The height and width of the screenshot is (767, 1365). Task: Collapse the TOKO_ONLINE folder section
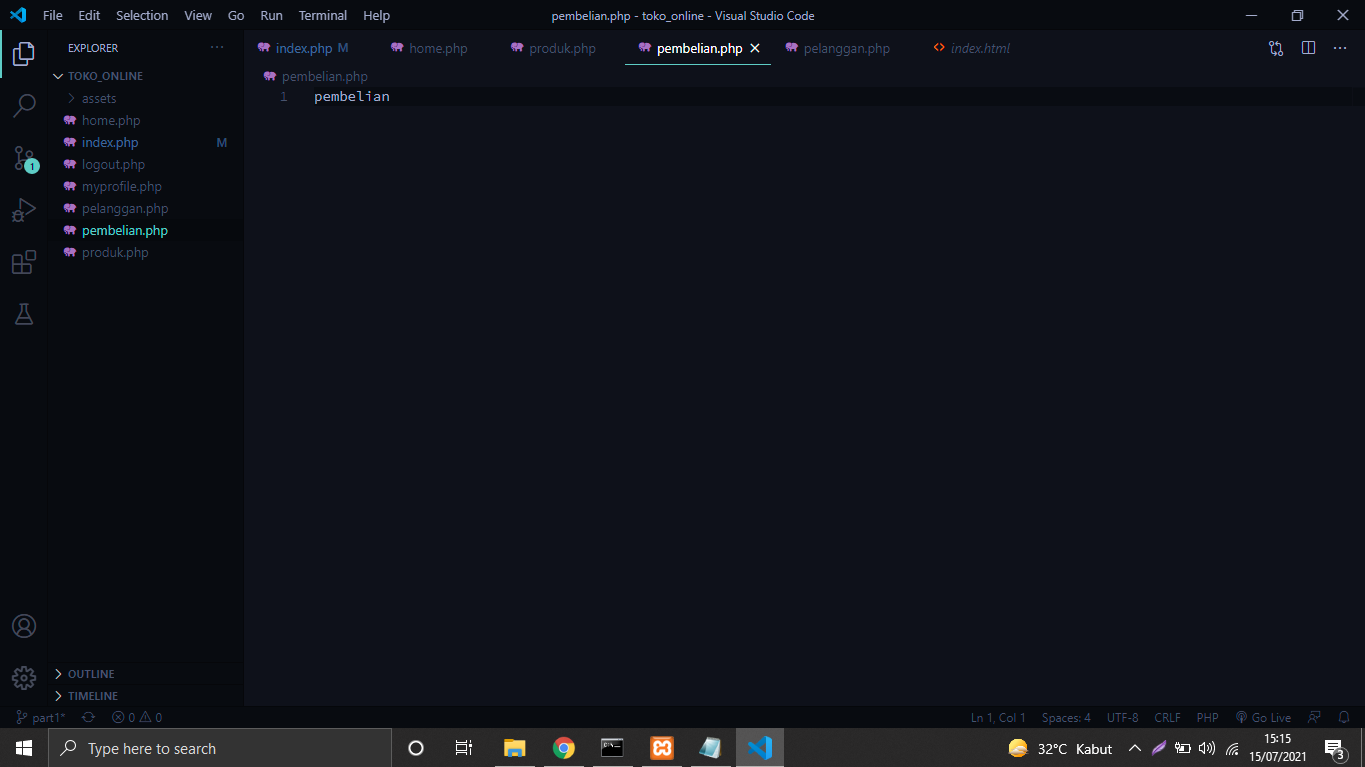point(145,76)
